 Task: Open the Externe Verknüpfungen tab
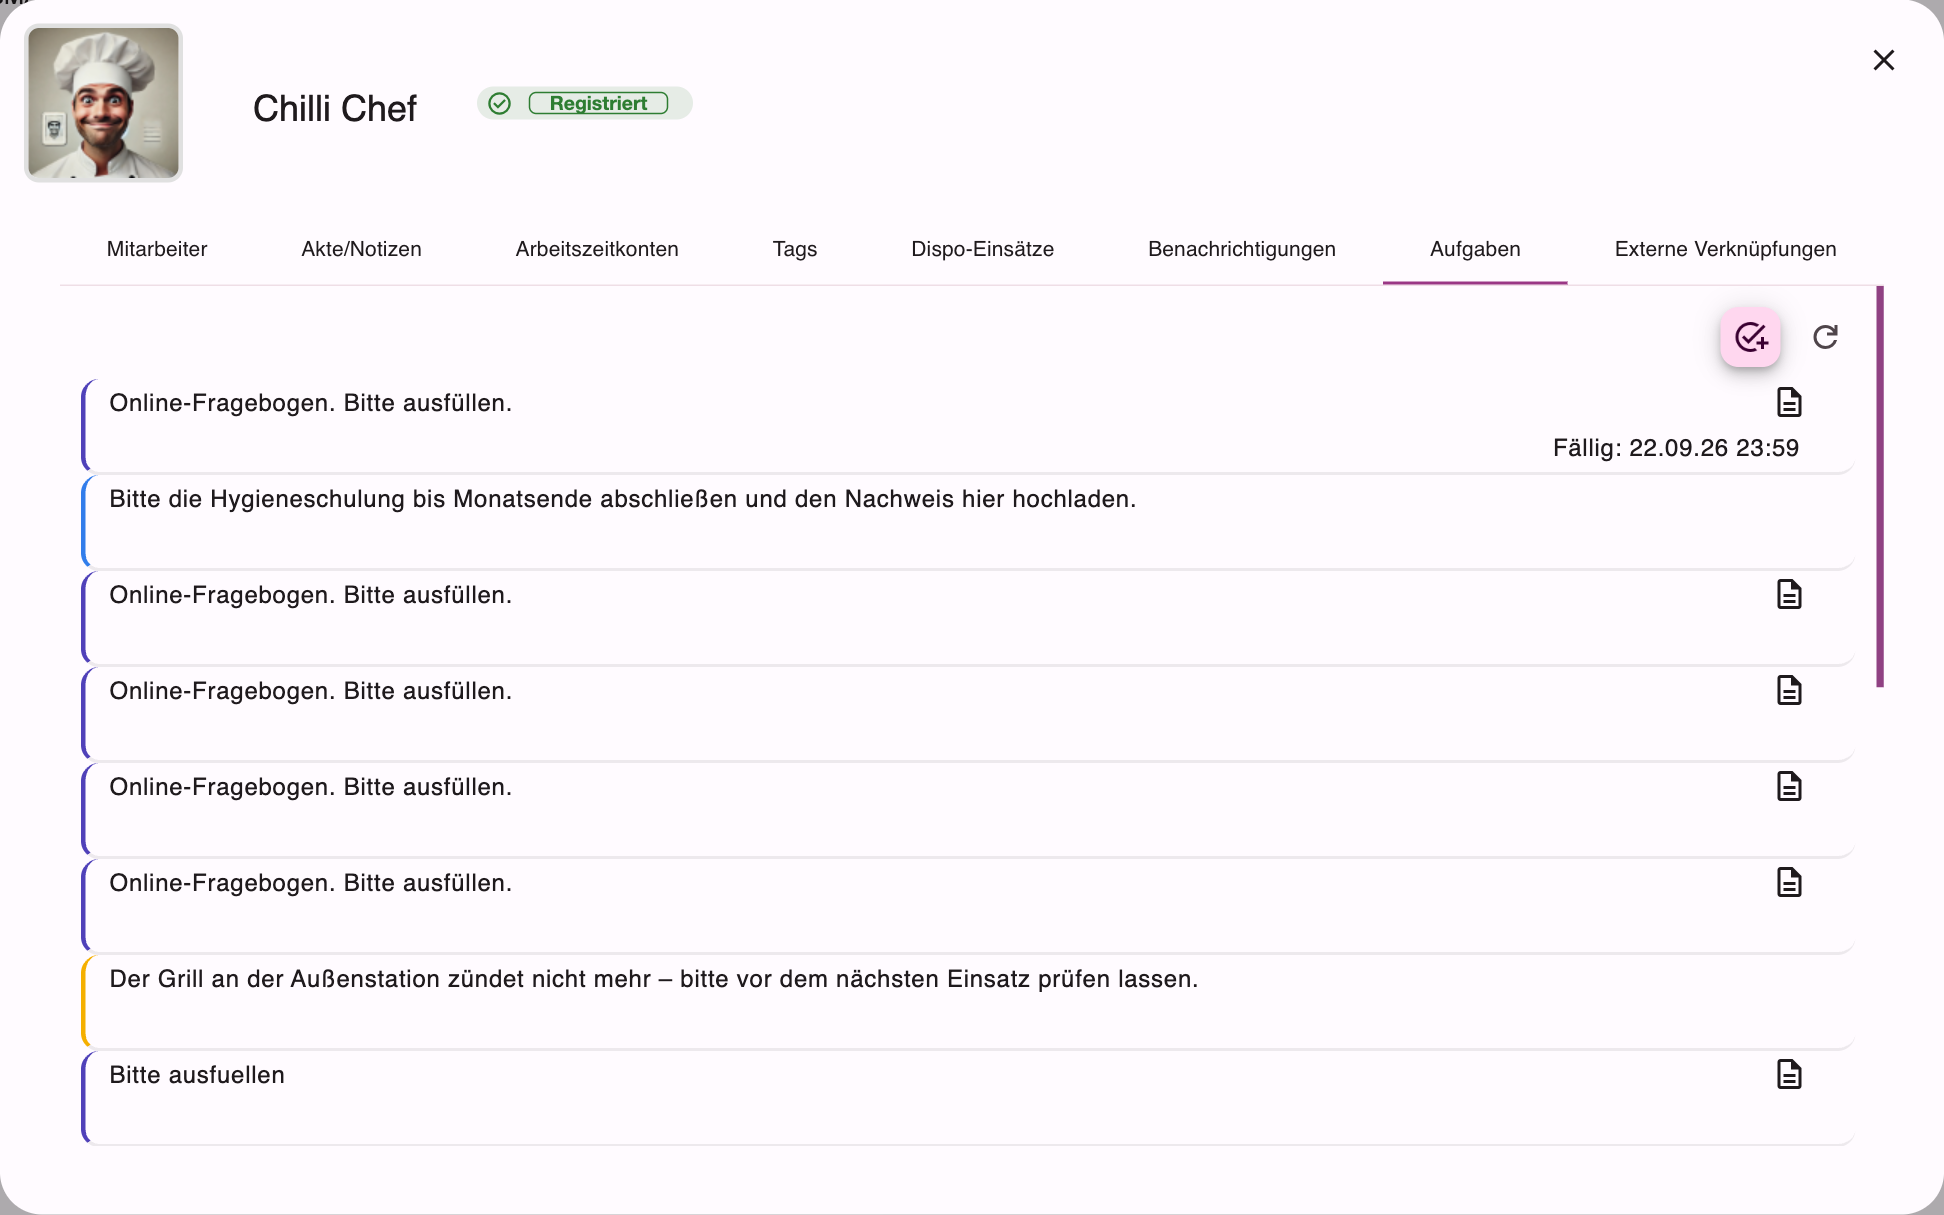pos(1725,249)
